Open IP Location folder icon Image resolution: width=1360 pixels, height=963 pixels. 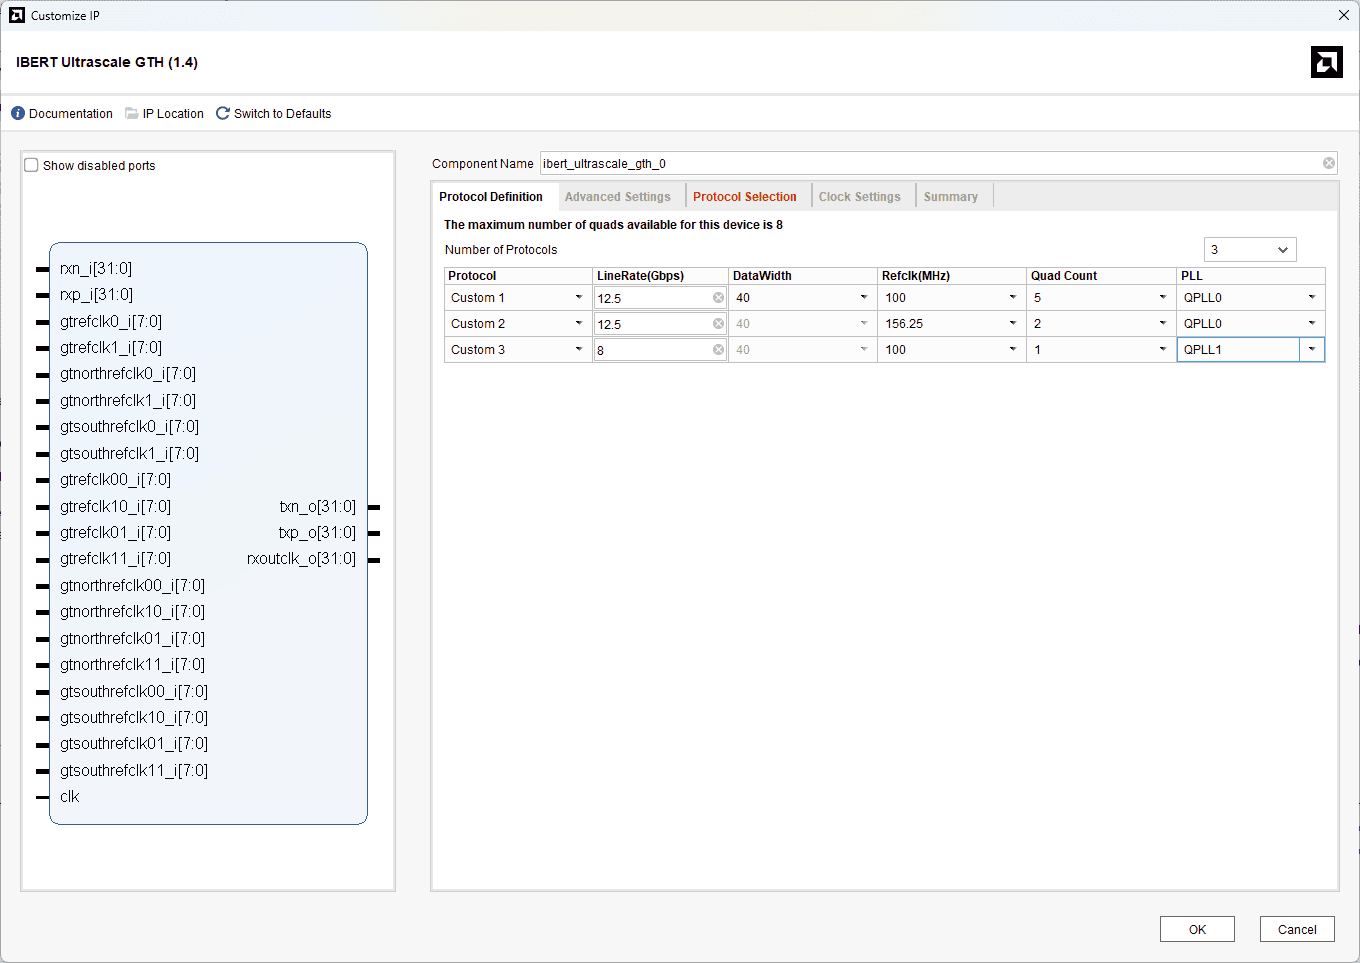(x=132, y=114)
